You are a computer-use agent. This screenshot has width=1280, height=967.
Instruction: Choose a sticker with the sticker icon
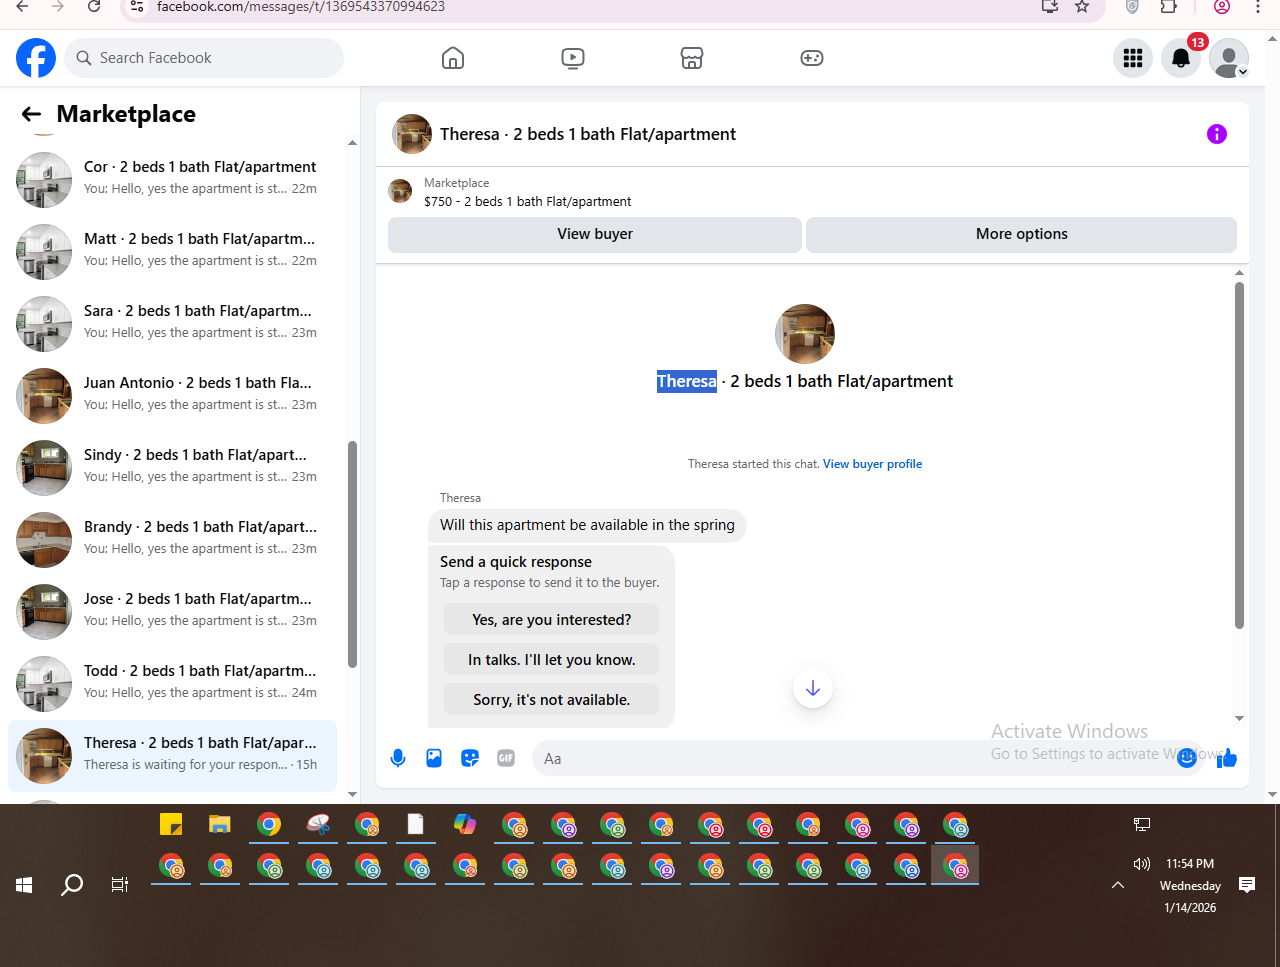coord(470,758)
